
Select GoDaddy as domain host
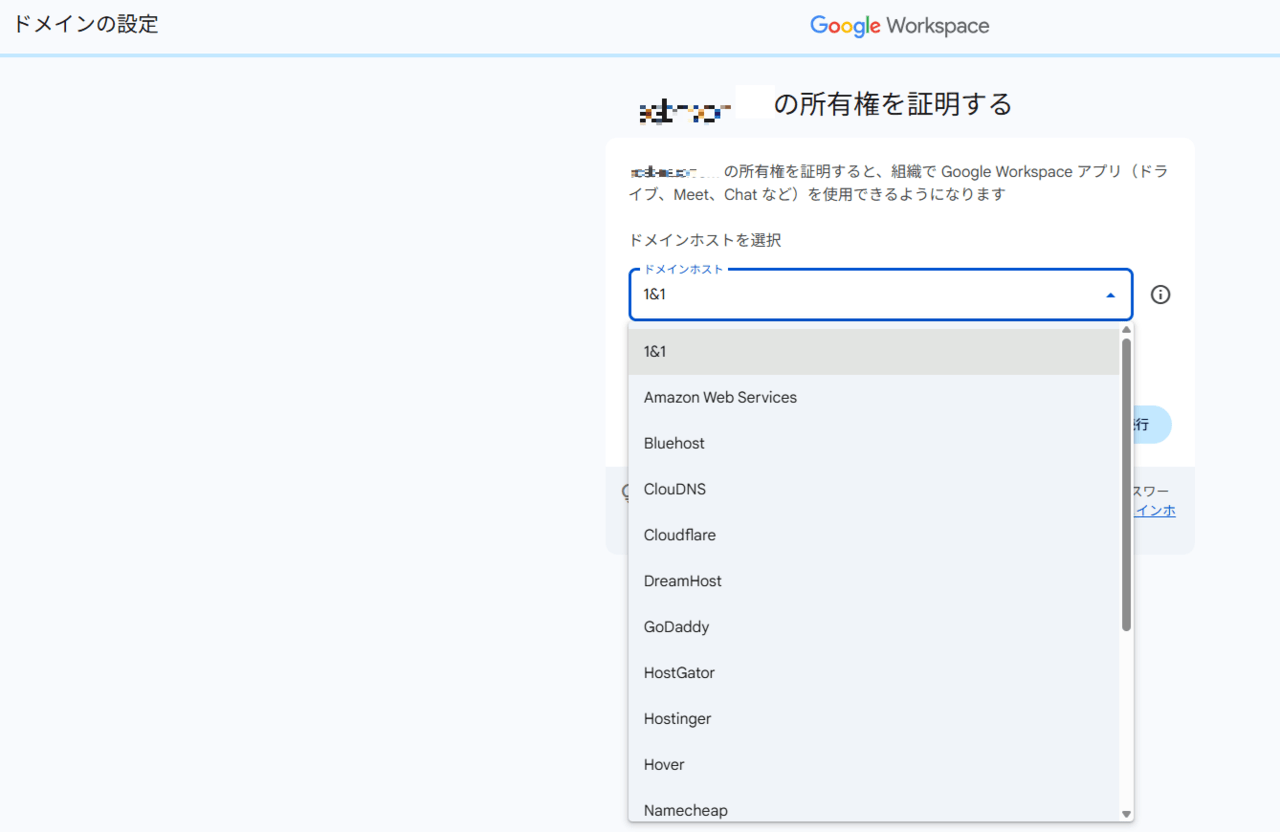tap(874, 628)
